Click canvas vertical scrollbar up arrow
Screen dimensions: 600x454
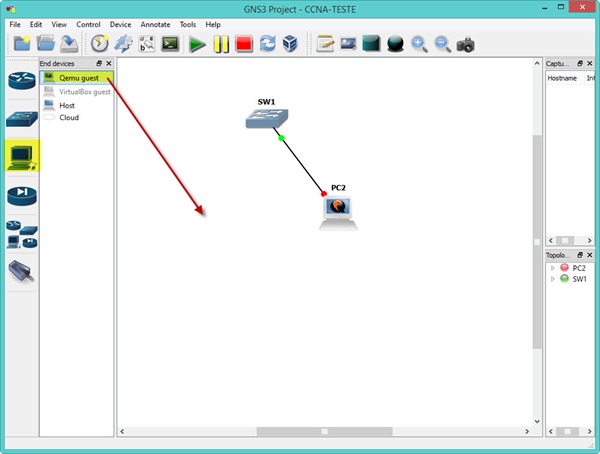tap(537, 64)
